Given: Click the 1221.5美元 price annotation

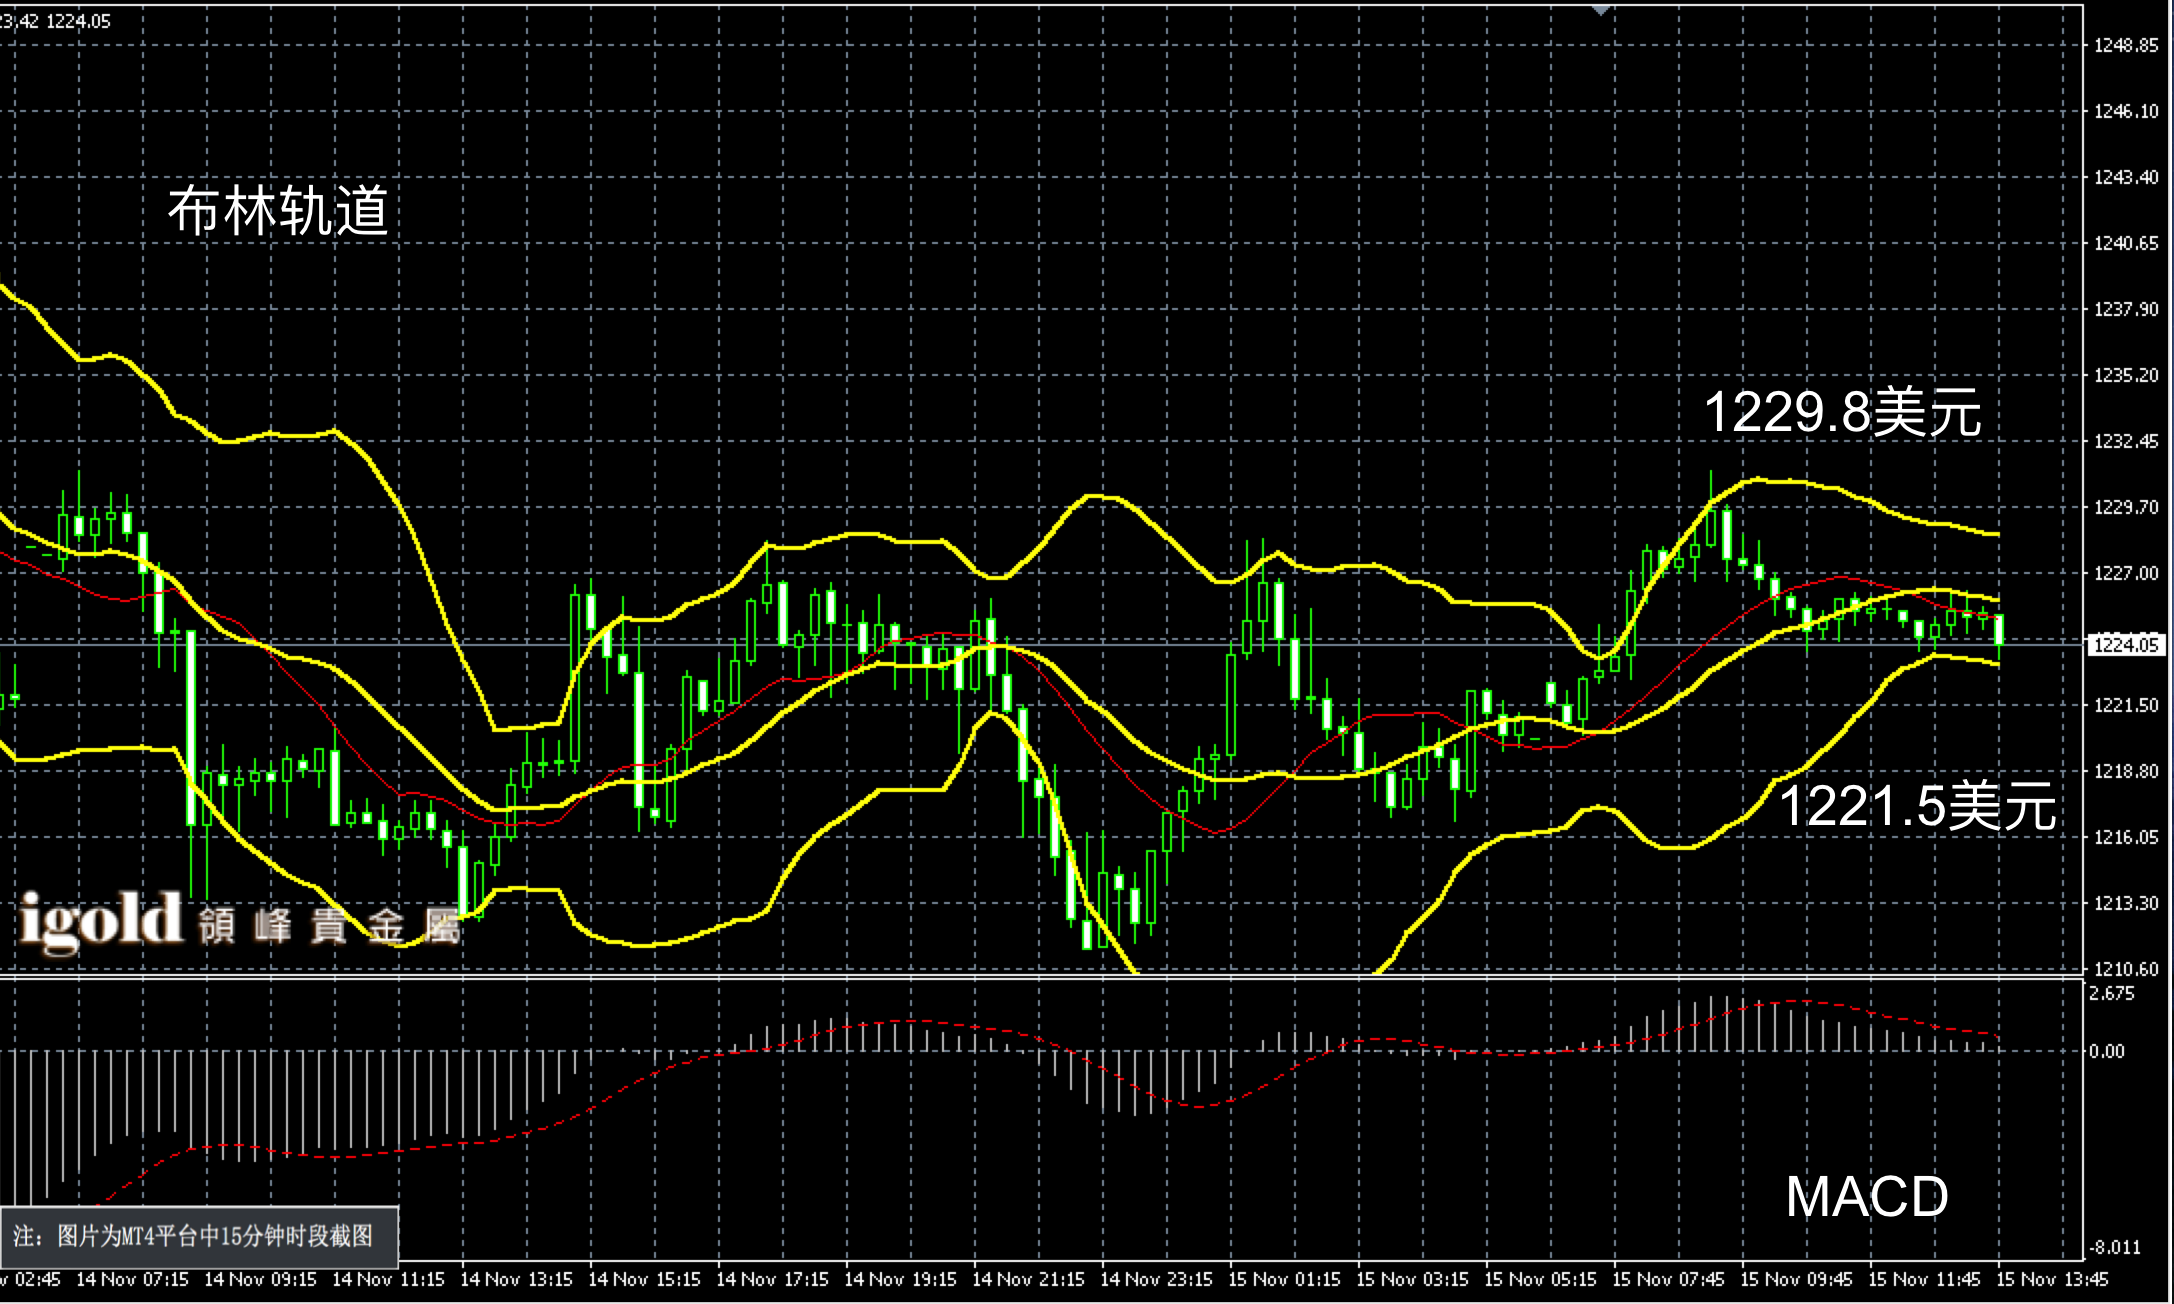Looking at the screenshot, I should click(x=1916, y=805).
